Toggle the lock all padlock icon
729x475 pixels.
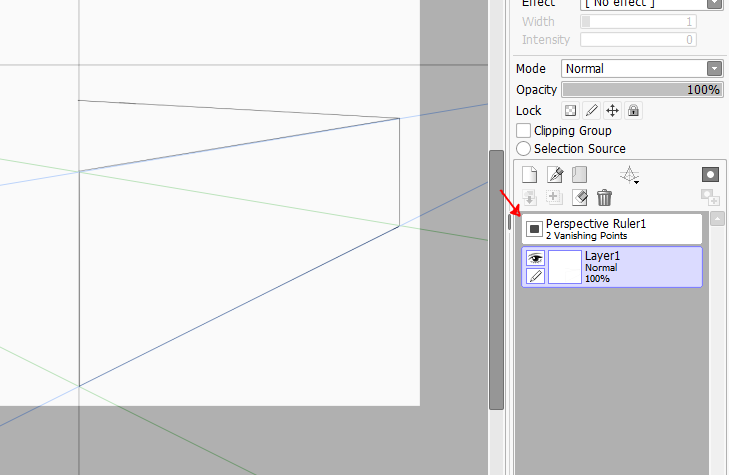[x=633, y=111]
